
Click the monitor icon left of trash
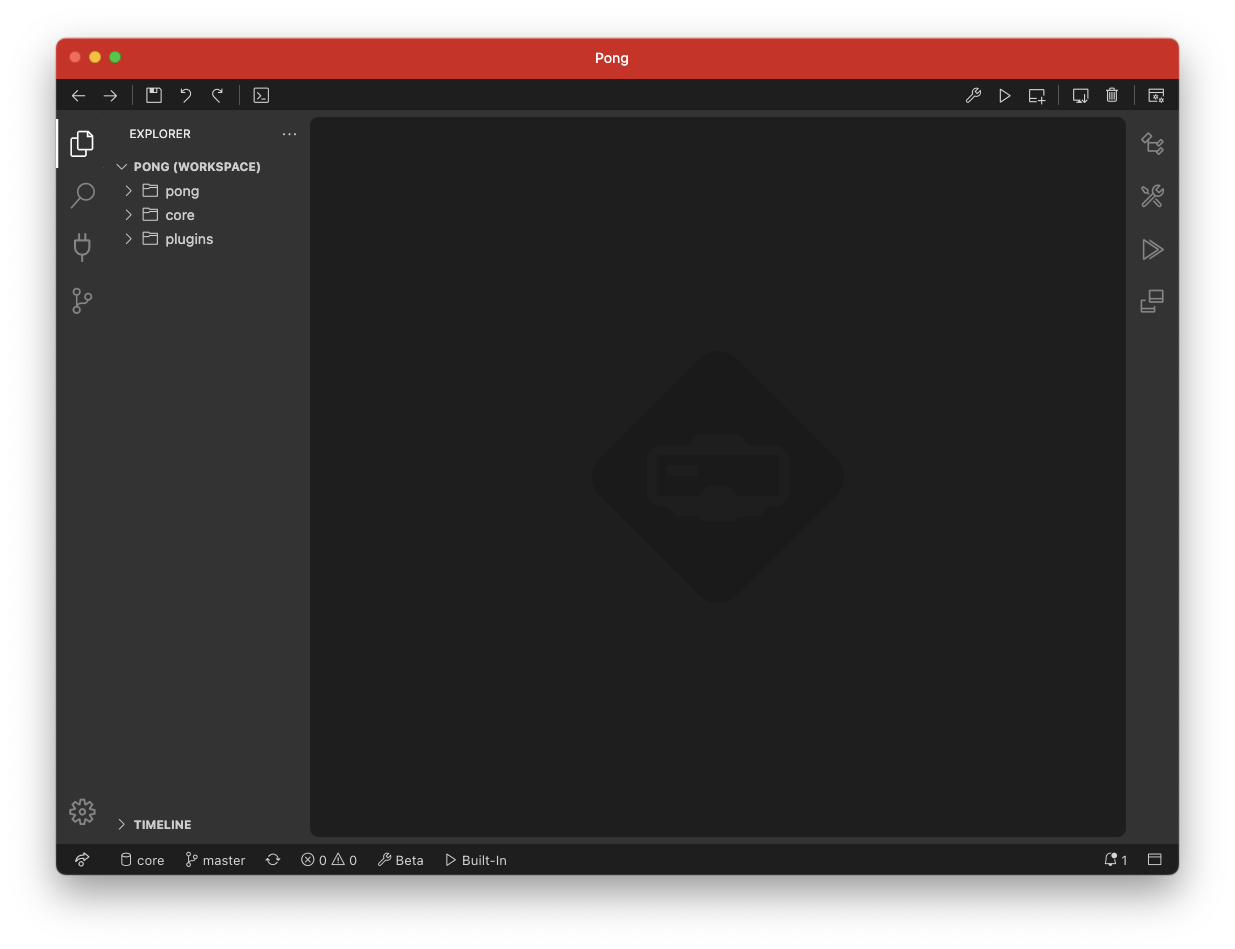pyautogui.click(x=1080, y=95)
